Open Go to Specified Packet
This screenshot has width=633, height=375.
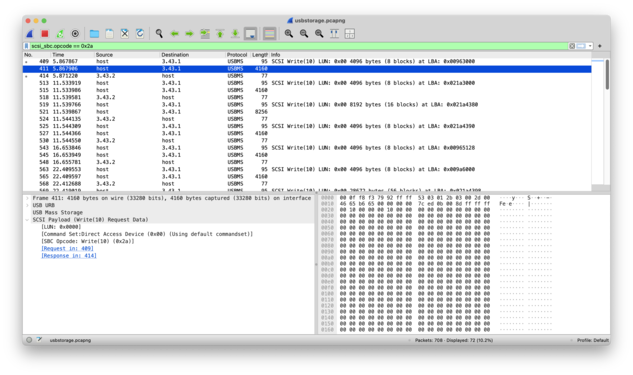[205, 34]
